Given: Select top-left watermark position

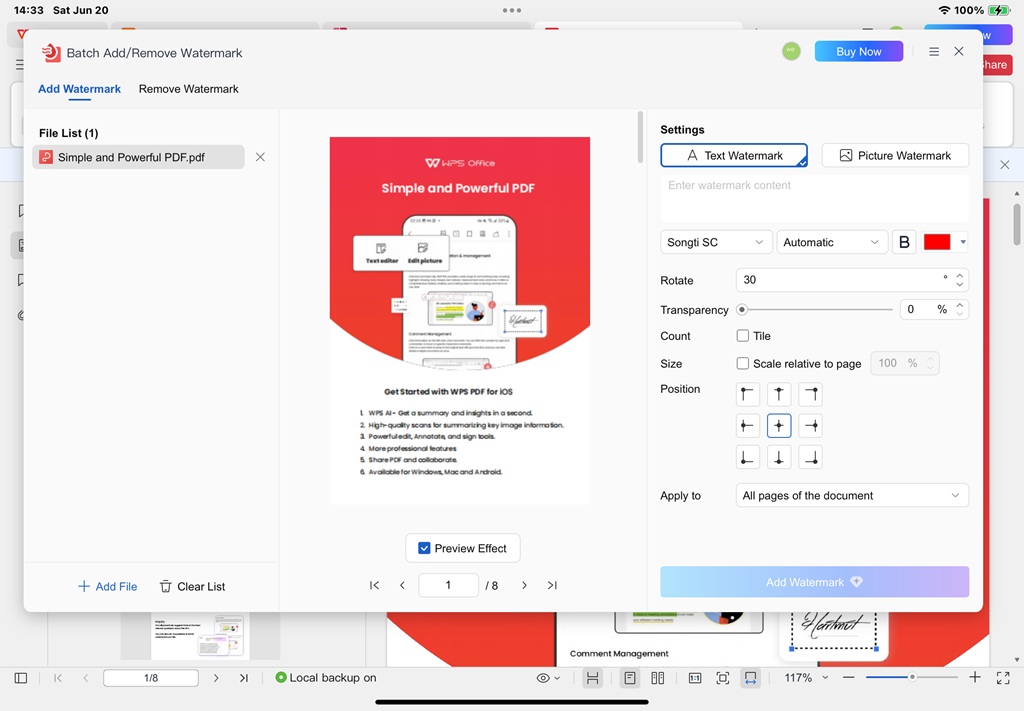Looking at the screenshot, I should pyautogui.click(x=746, y=394).
